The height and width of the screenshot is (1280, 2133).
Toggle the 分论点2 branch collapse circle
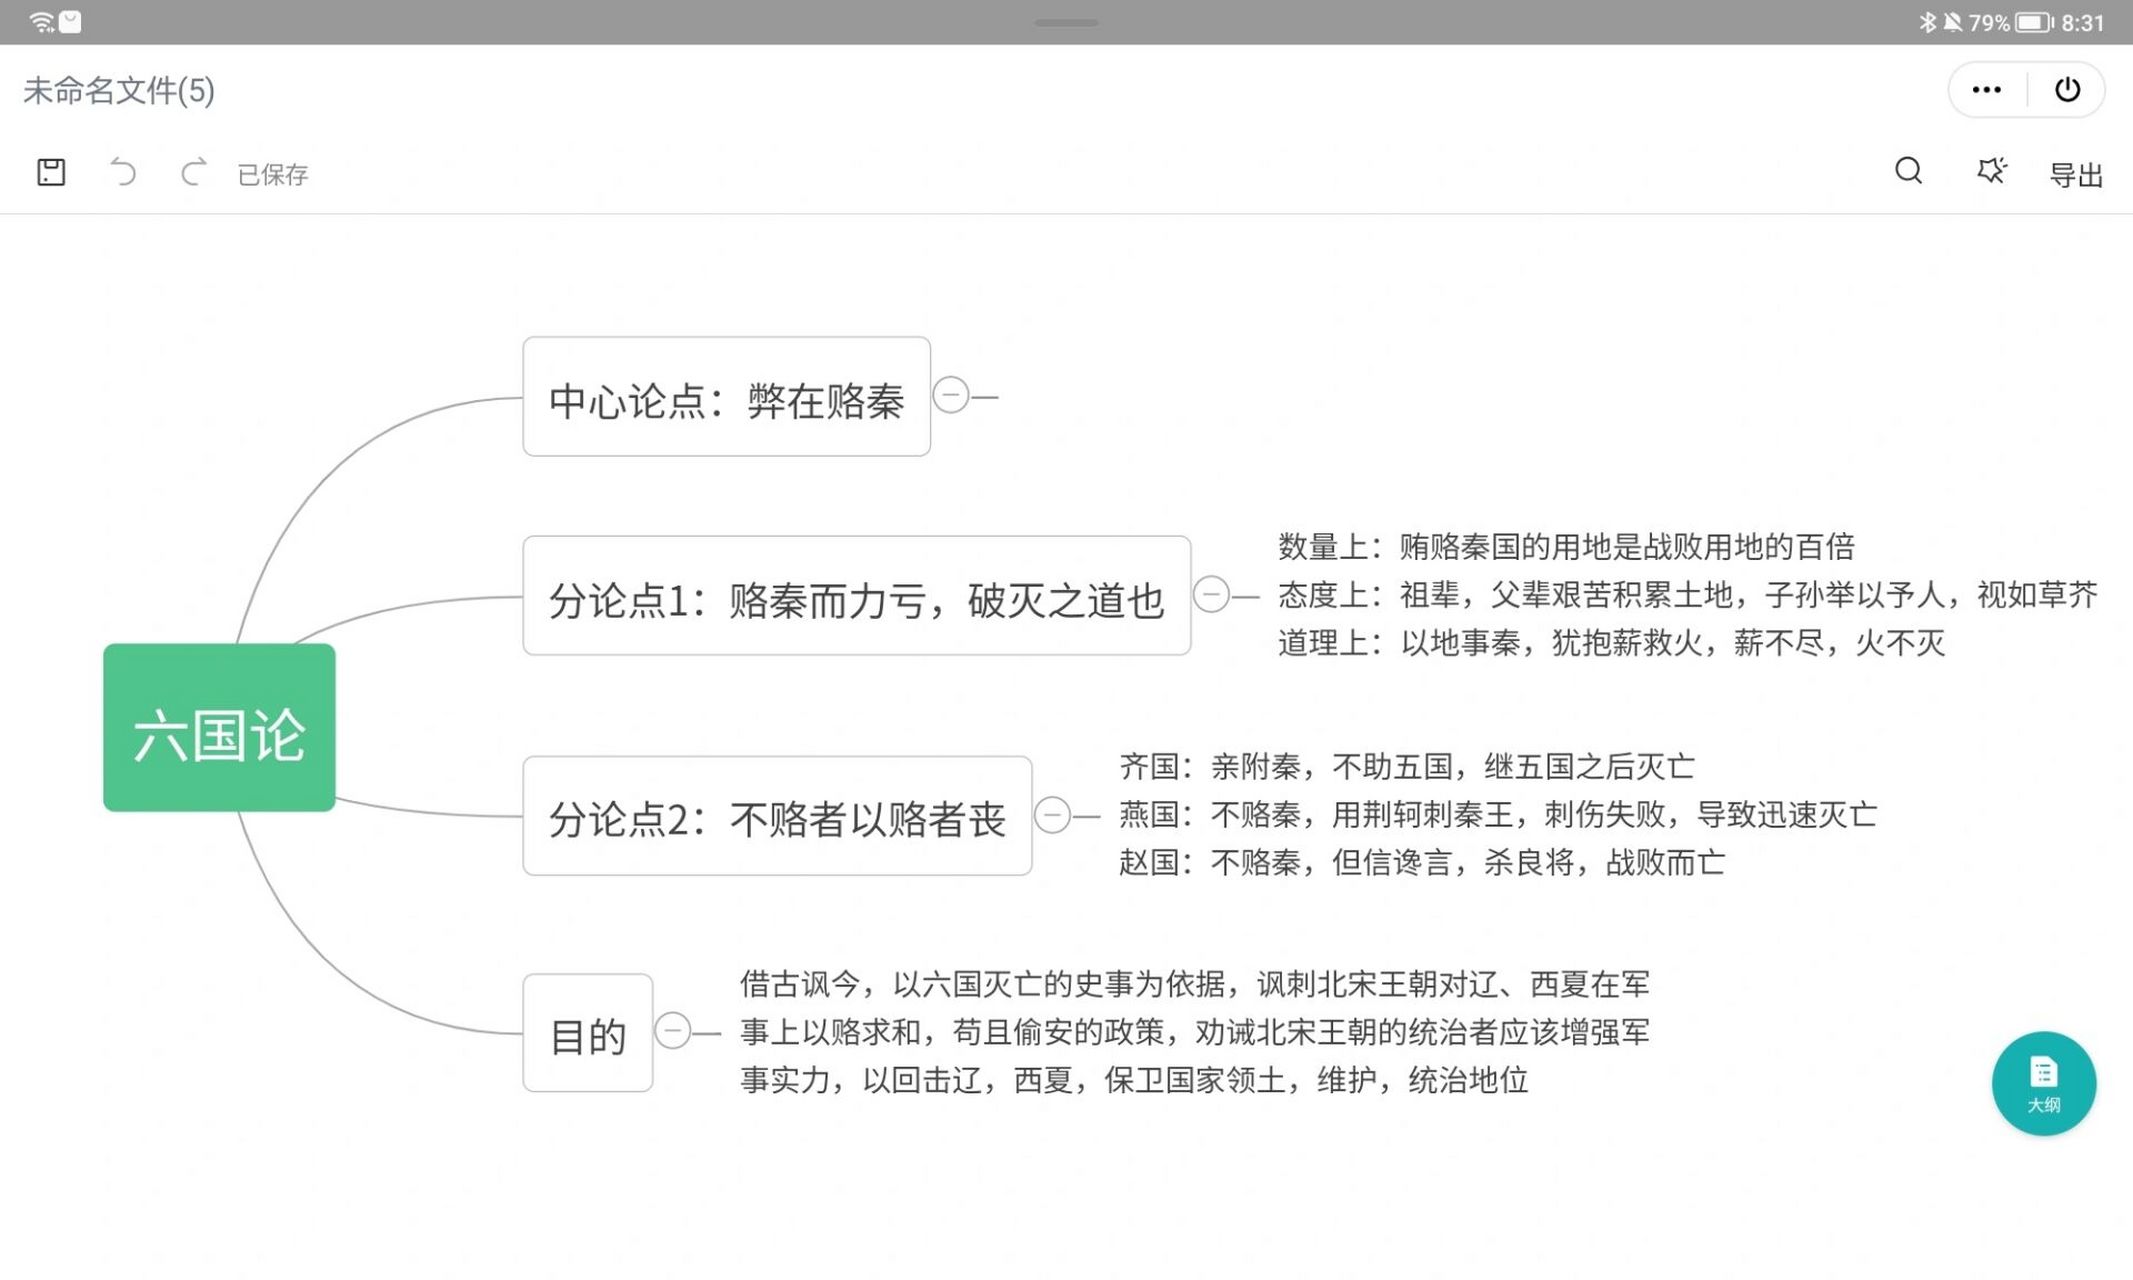tap(1052, 817)
